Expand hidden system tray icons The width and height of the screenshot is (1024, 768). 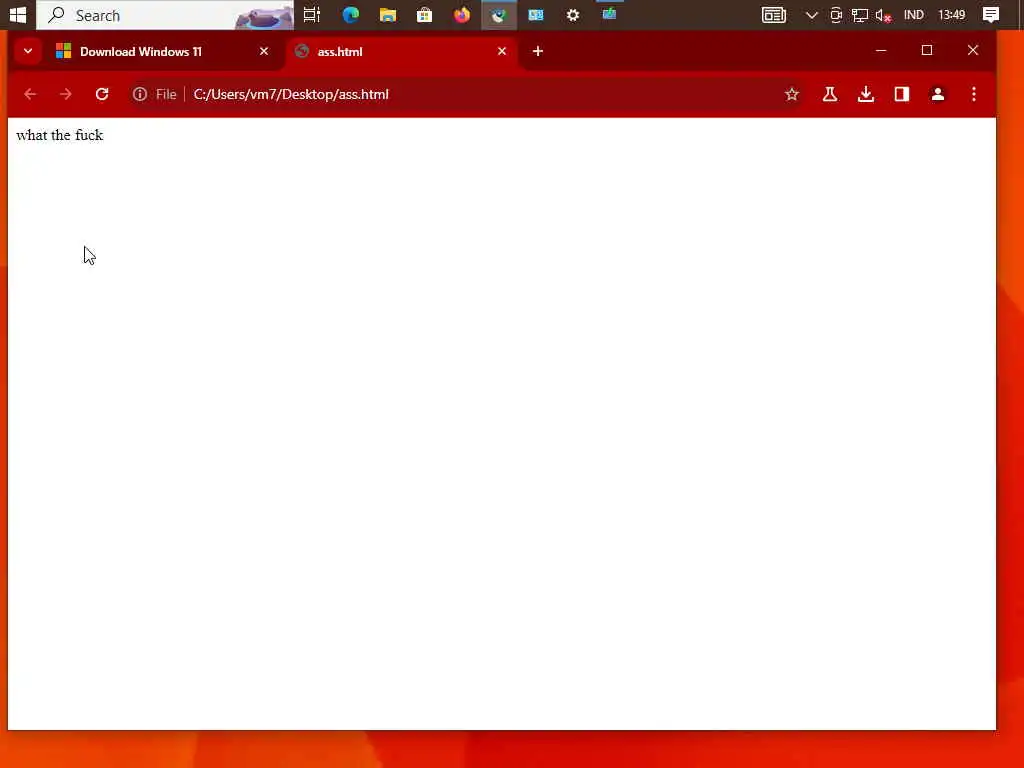point(812,15)
